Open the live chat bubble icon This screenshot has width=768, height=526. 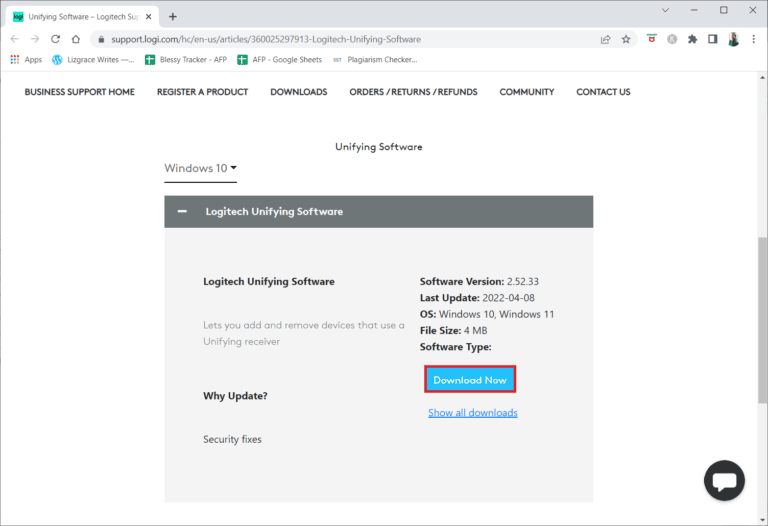coord(724,480)
